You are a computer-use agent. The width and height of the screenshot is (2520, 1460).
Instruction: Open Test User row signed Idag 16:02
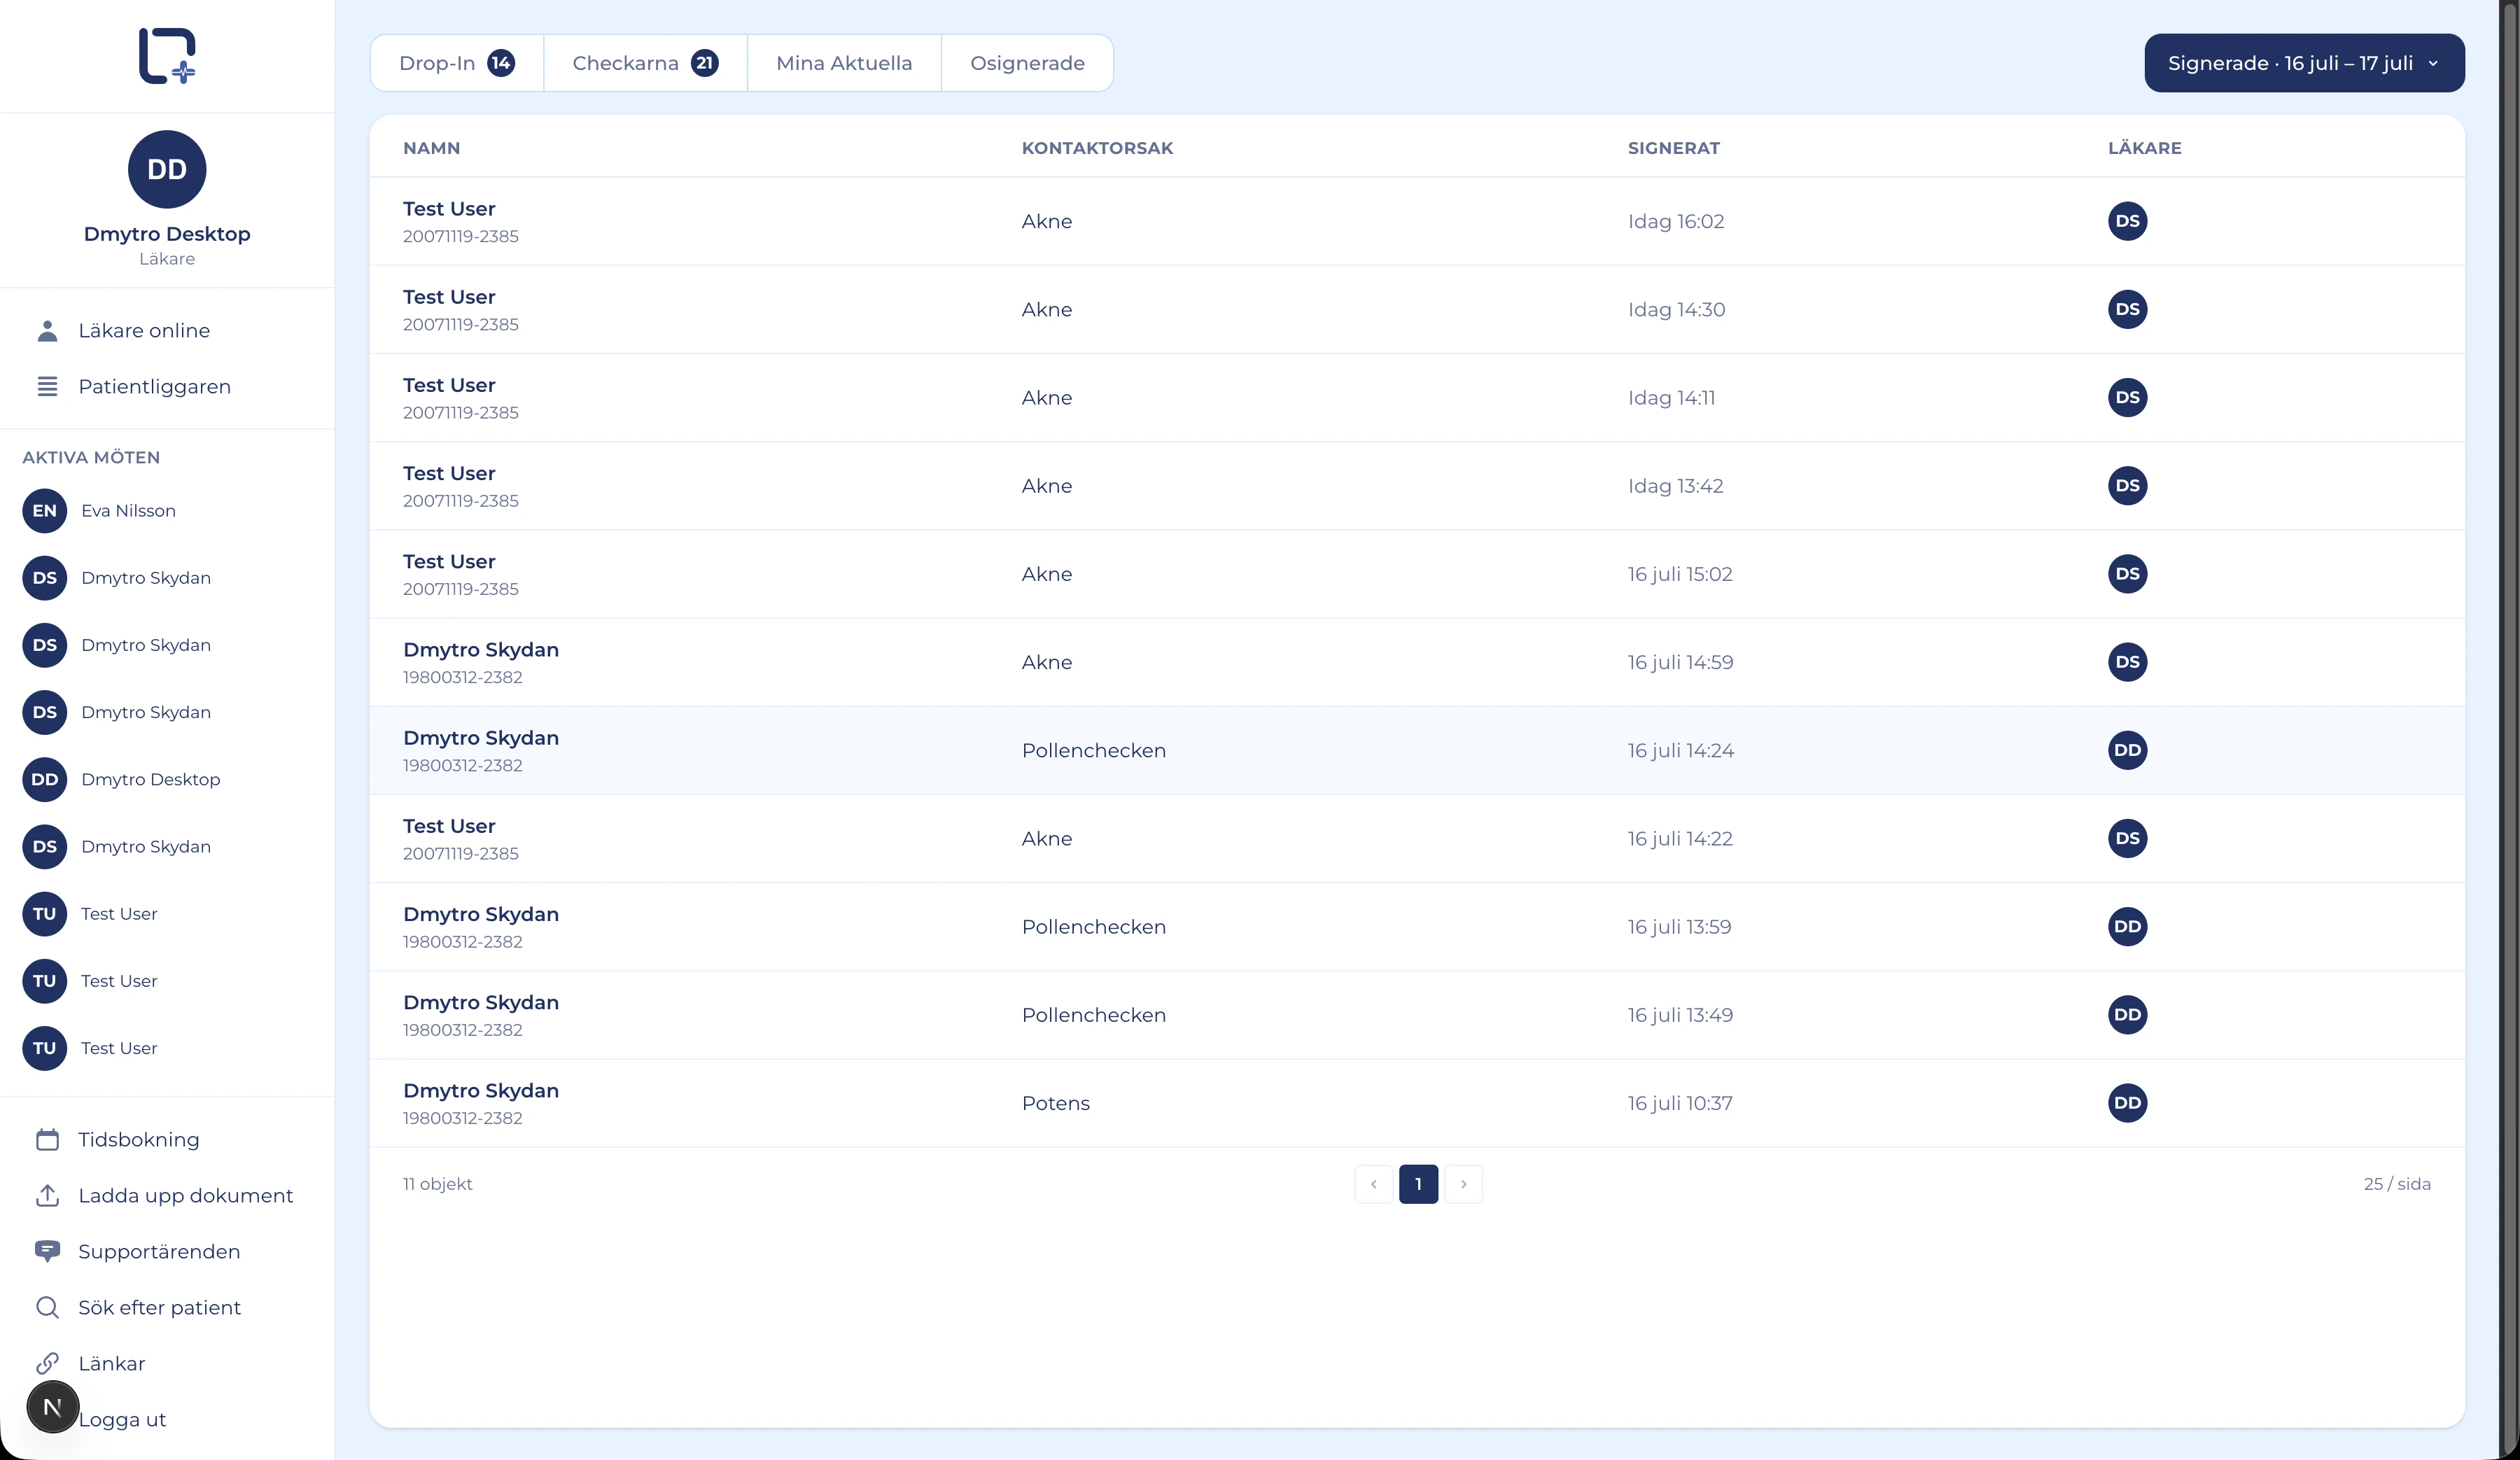1416,221
